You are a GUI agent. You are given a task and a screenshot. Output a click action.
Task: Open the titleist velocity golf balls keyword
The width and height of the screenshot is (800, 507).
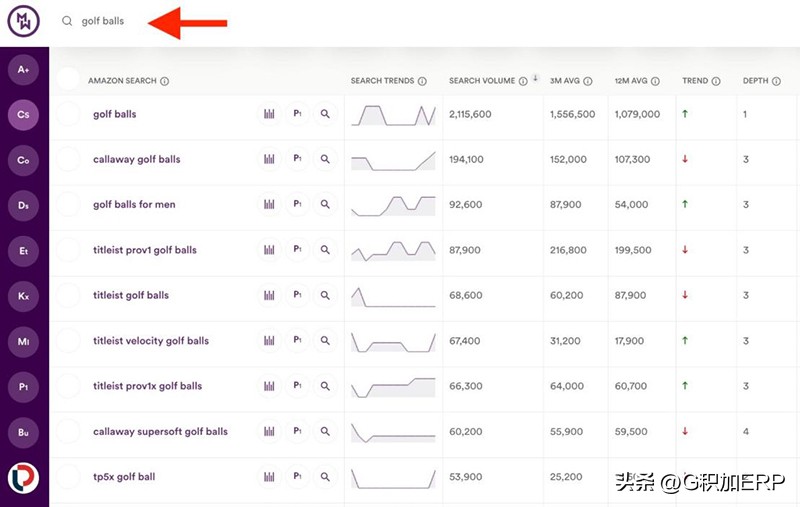tap(151, 340)
